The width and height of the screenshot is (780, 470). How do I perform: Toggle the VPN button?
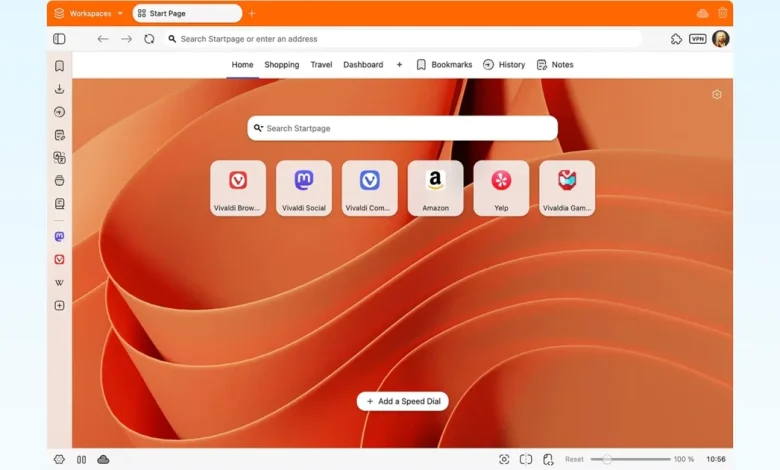coord(697,39)
